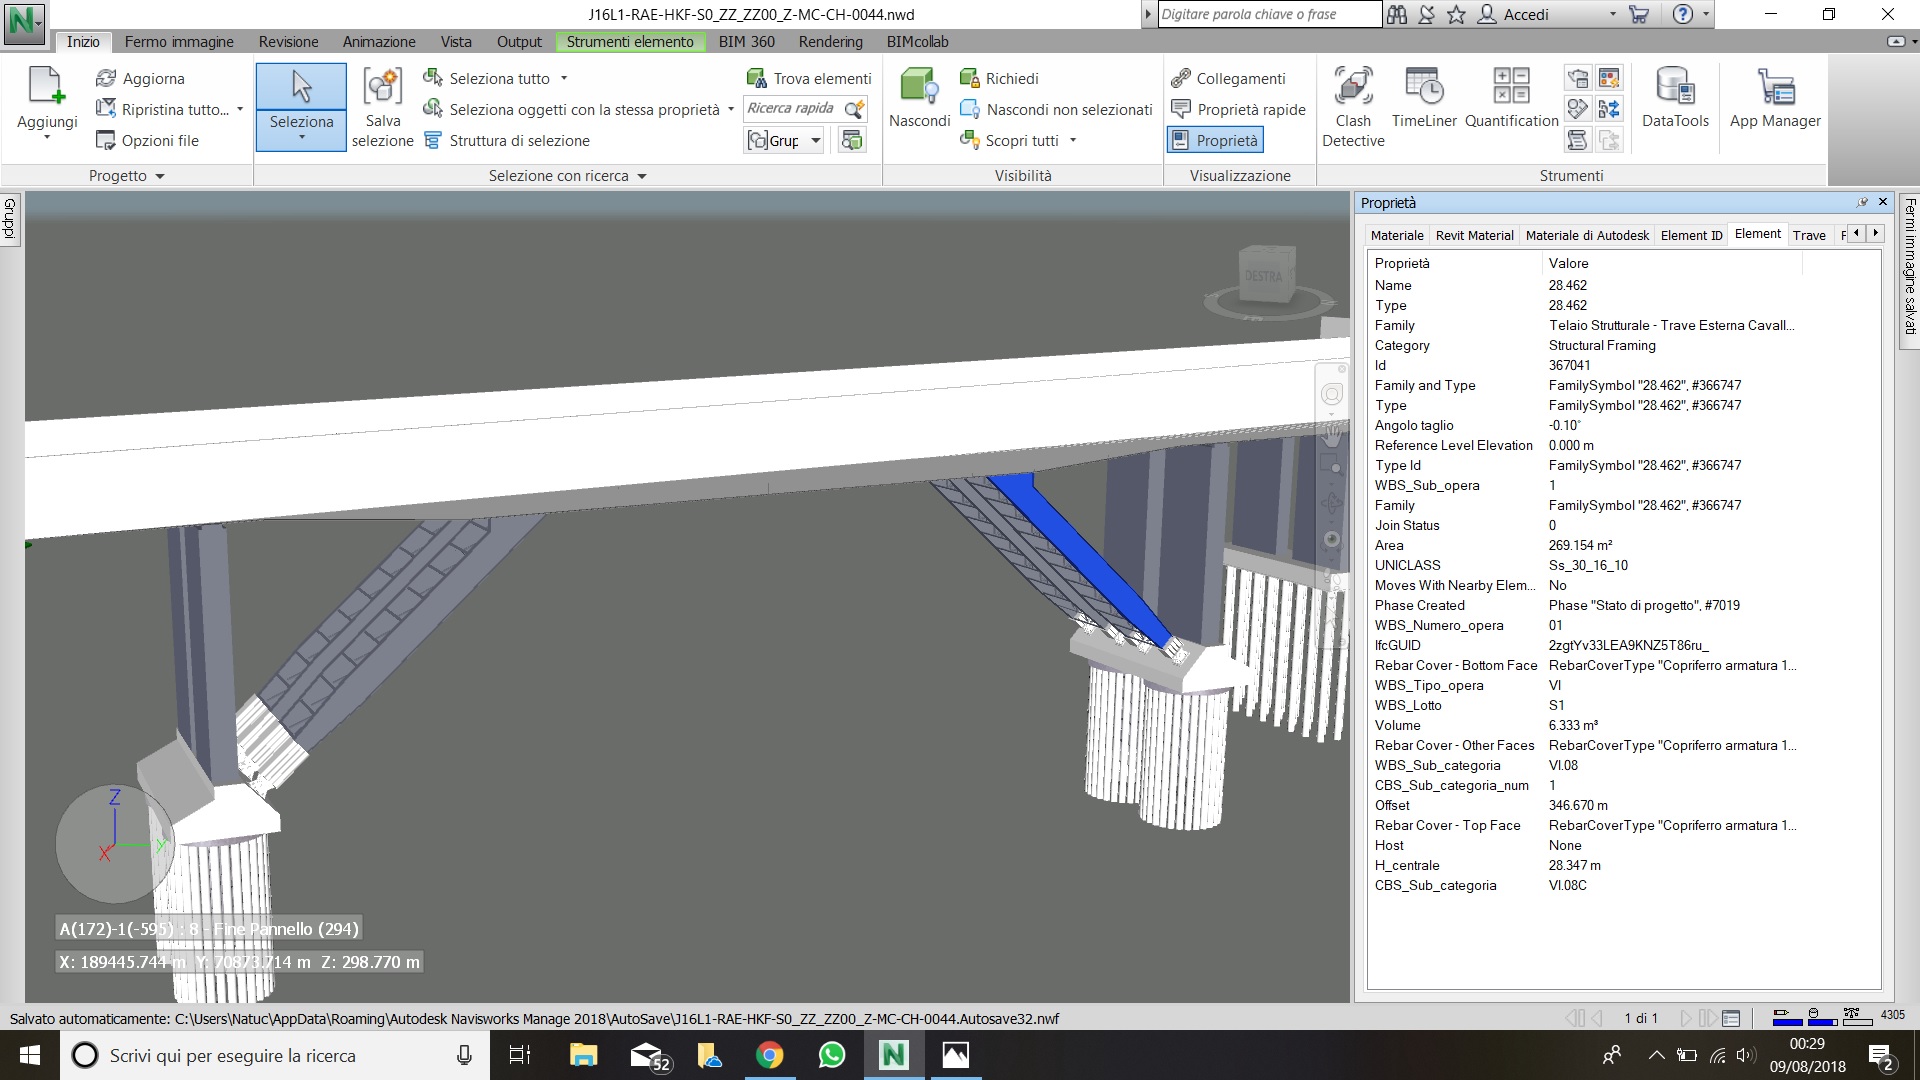Screen dimensions: 1920x1080
Task: Open the Revit Material properties tab
Action: click(x=1474, y=235)
